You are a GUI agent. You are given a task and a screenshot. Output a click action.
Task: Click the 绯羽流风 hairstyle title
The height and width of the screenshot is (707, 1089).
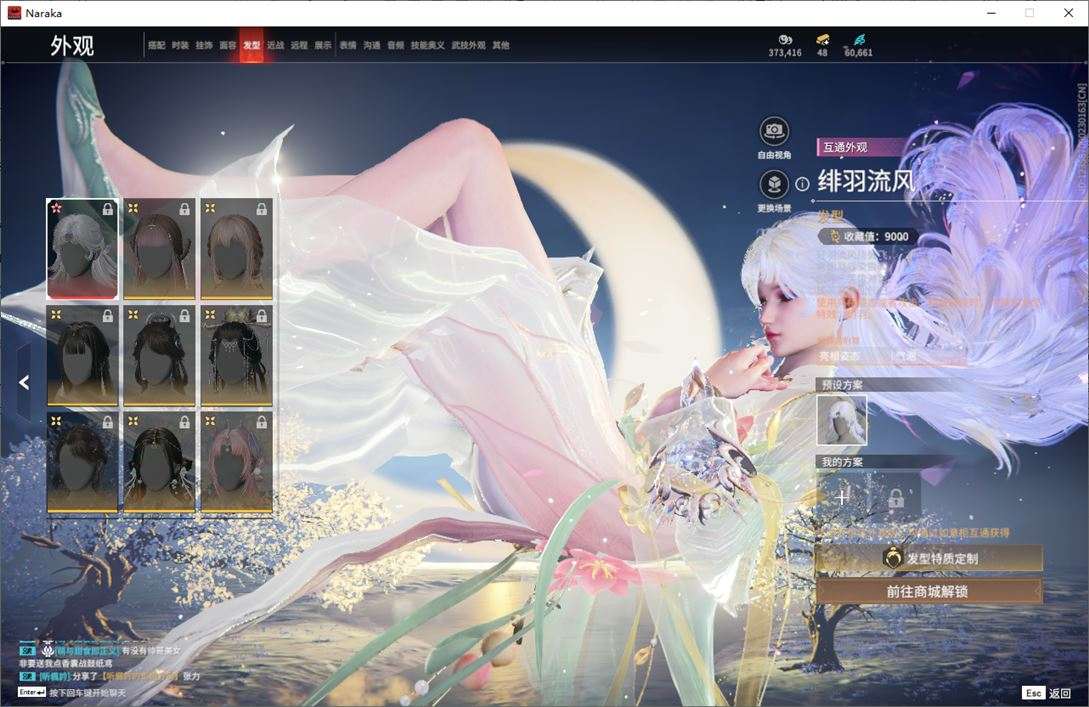pos(866,182)
